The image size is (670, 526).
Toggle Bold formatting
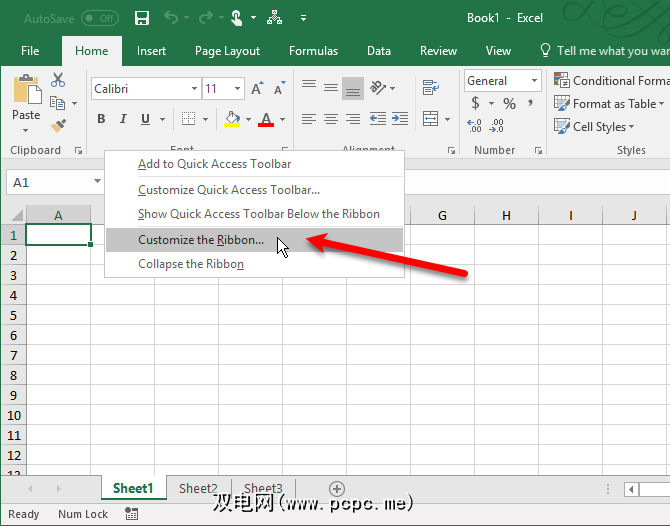[101, 120]
